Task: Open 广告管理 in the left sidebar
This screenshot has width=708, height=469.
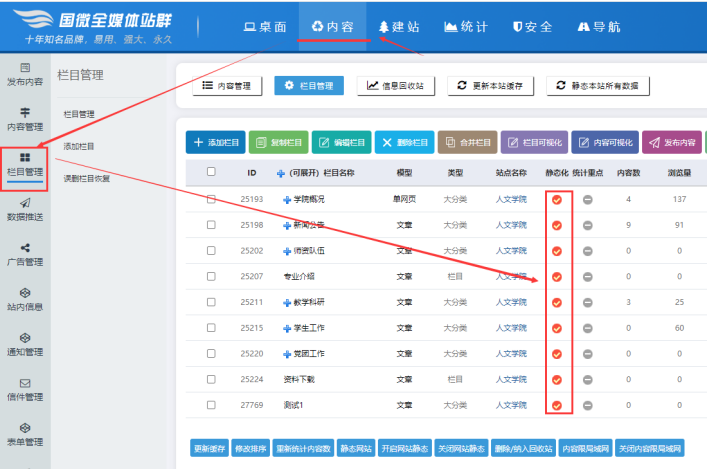Action: click(x=25, y=253)
